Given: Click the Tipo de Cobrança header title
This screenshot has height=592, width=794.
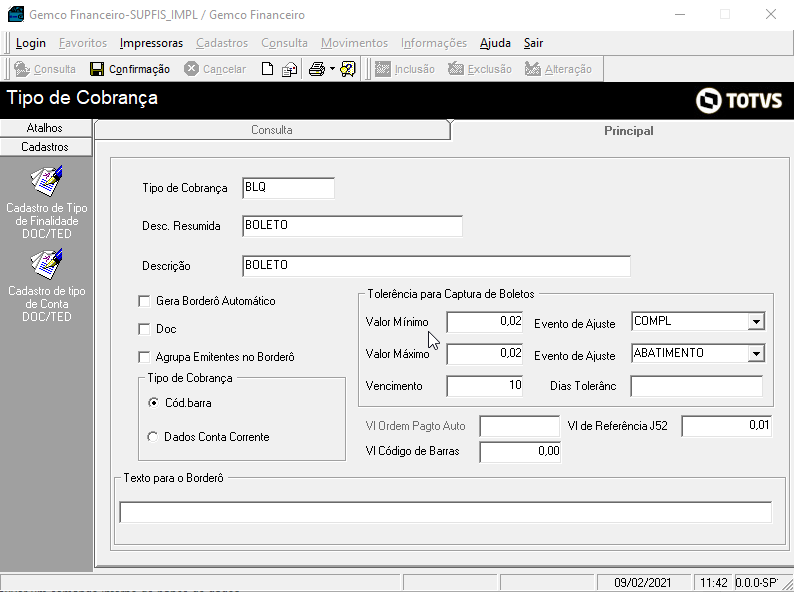Looking at the screenshot, I should click(82, 98).
